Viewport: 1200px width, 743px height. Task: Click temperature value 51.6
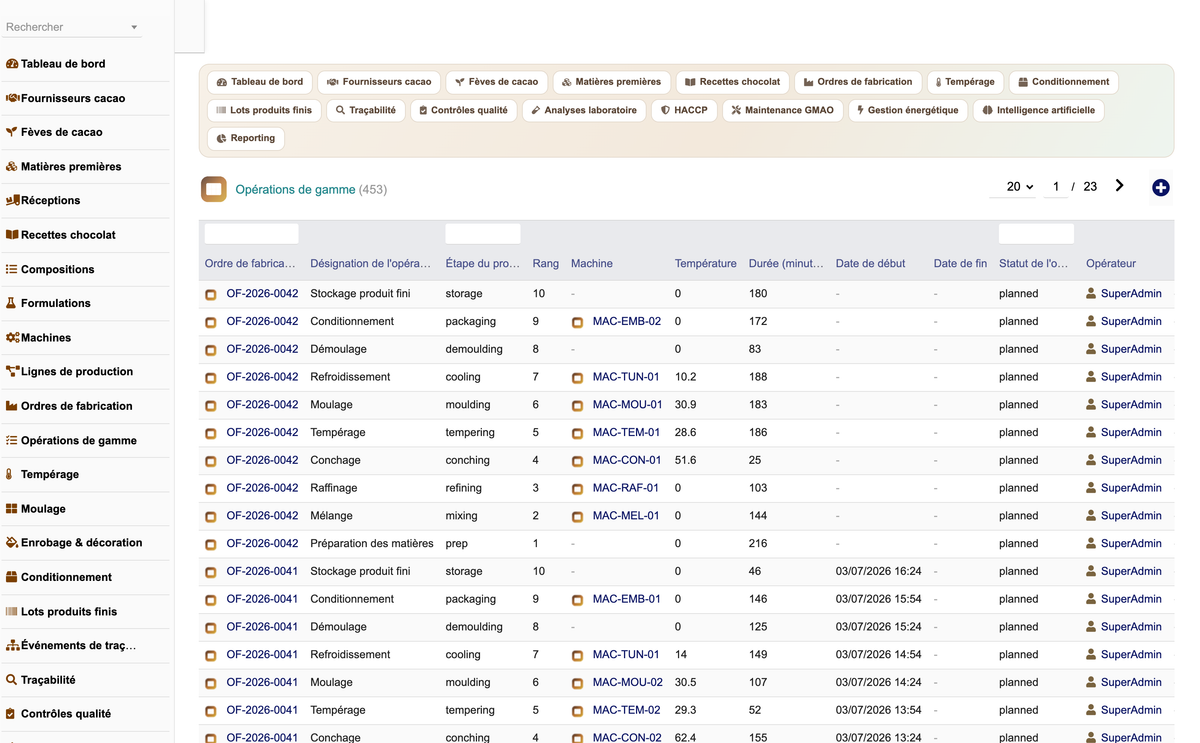pos(685,461)
